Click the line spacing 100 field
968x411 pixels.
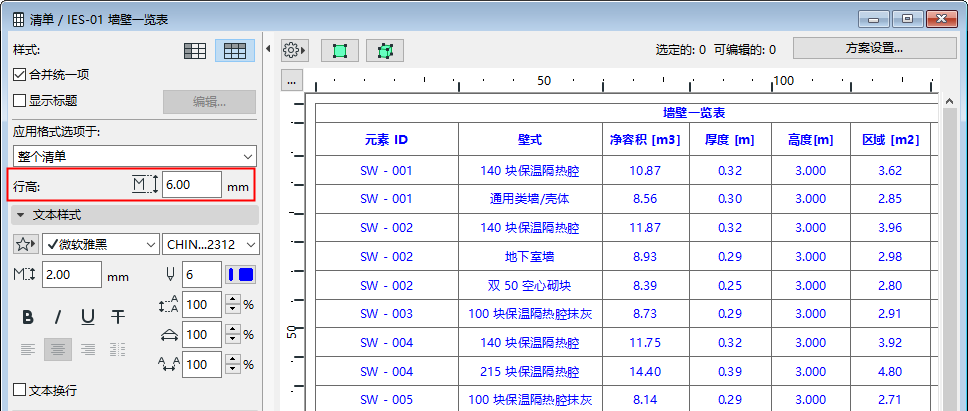coord(201,304)
